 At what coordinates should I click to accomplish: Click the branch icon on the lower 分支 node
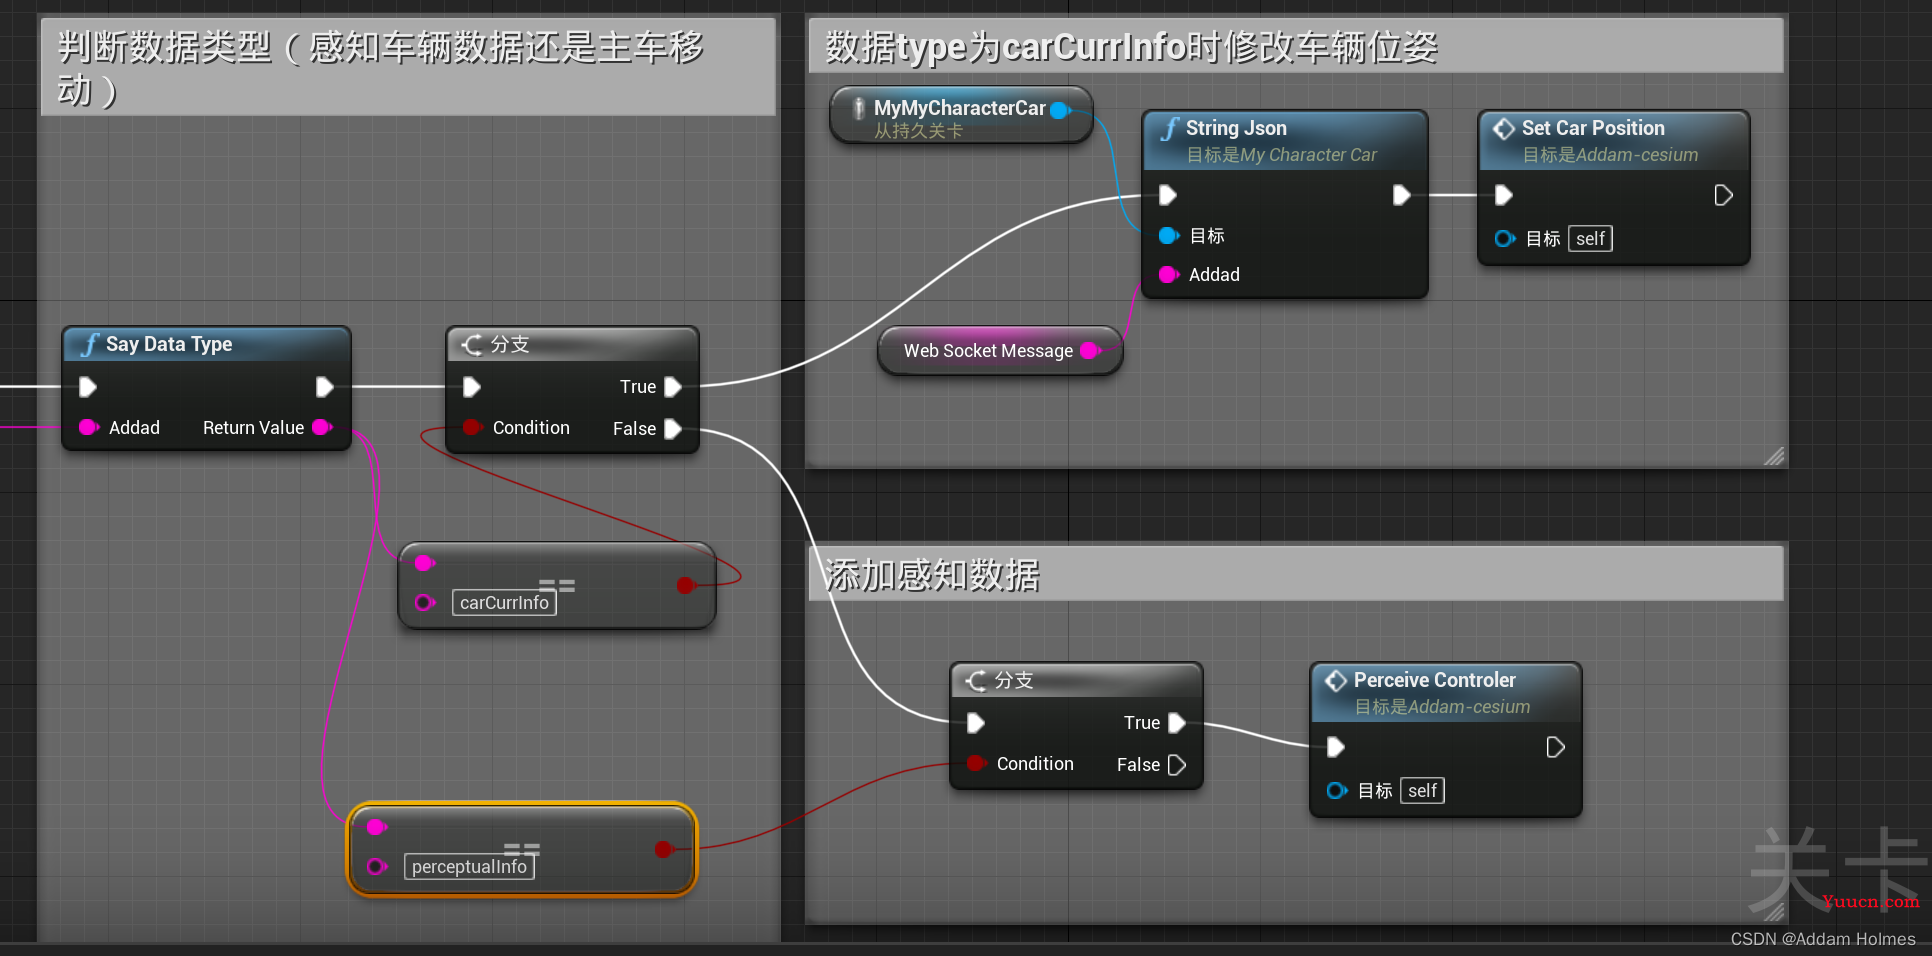(976, 680)
